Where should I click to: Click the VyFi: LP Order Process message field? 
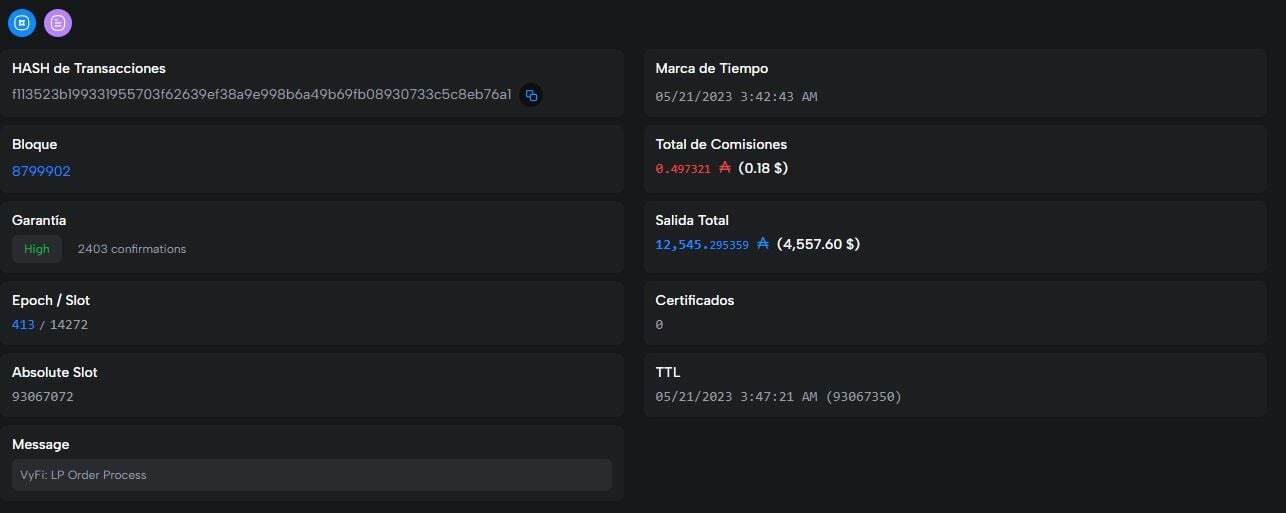point(311,475)
